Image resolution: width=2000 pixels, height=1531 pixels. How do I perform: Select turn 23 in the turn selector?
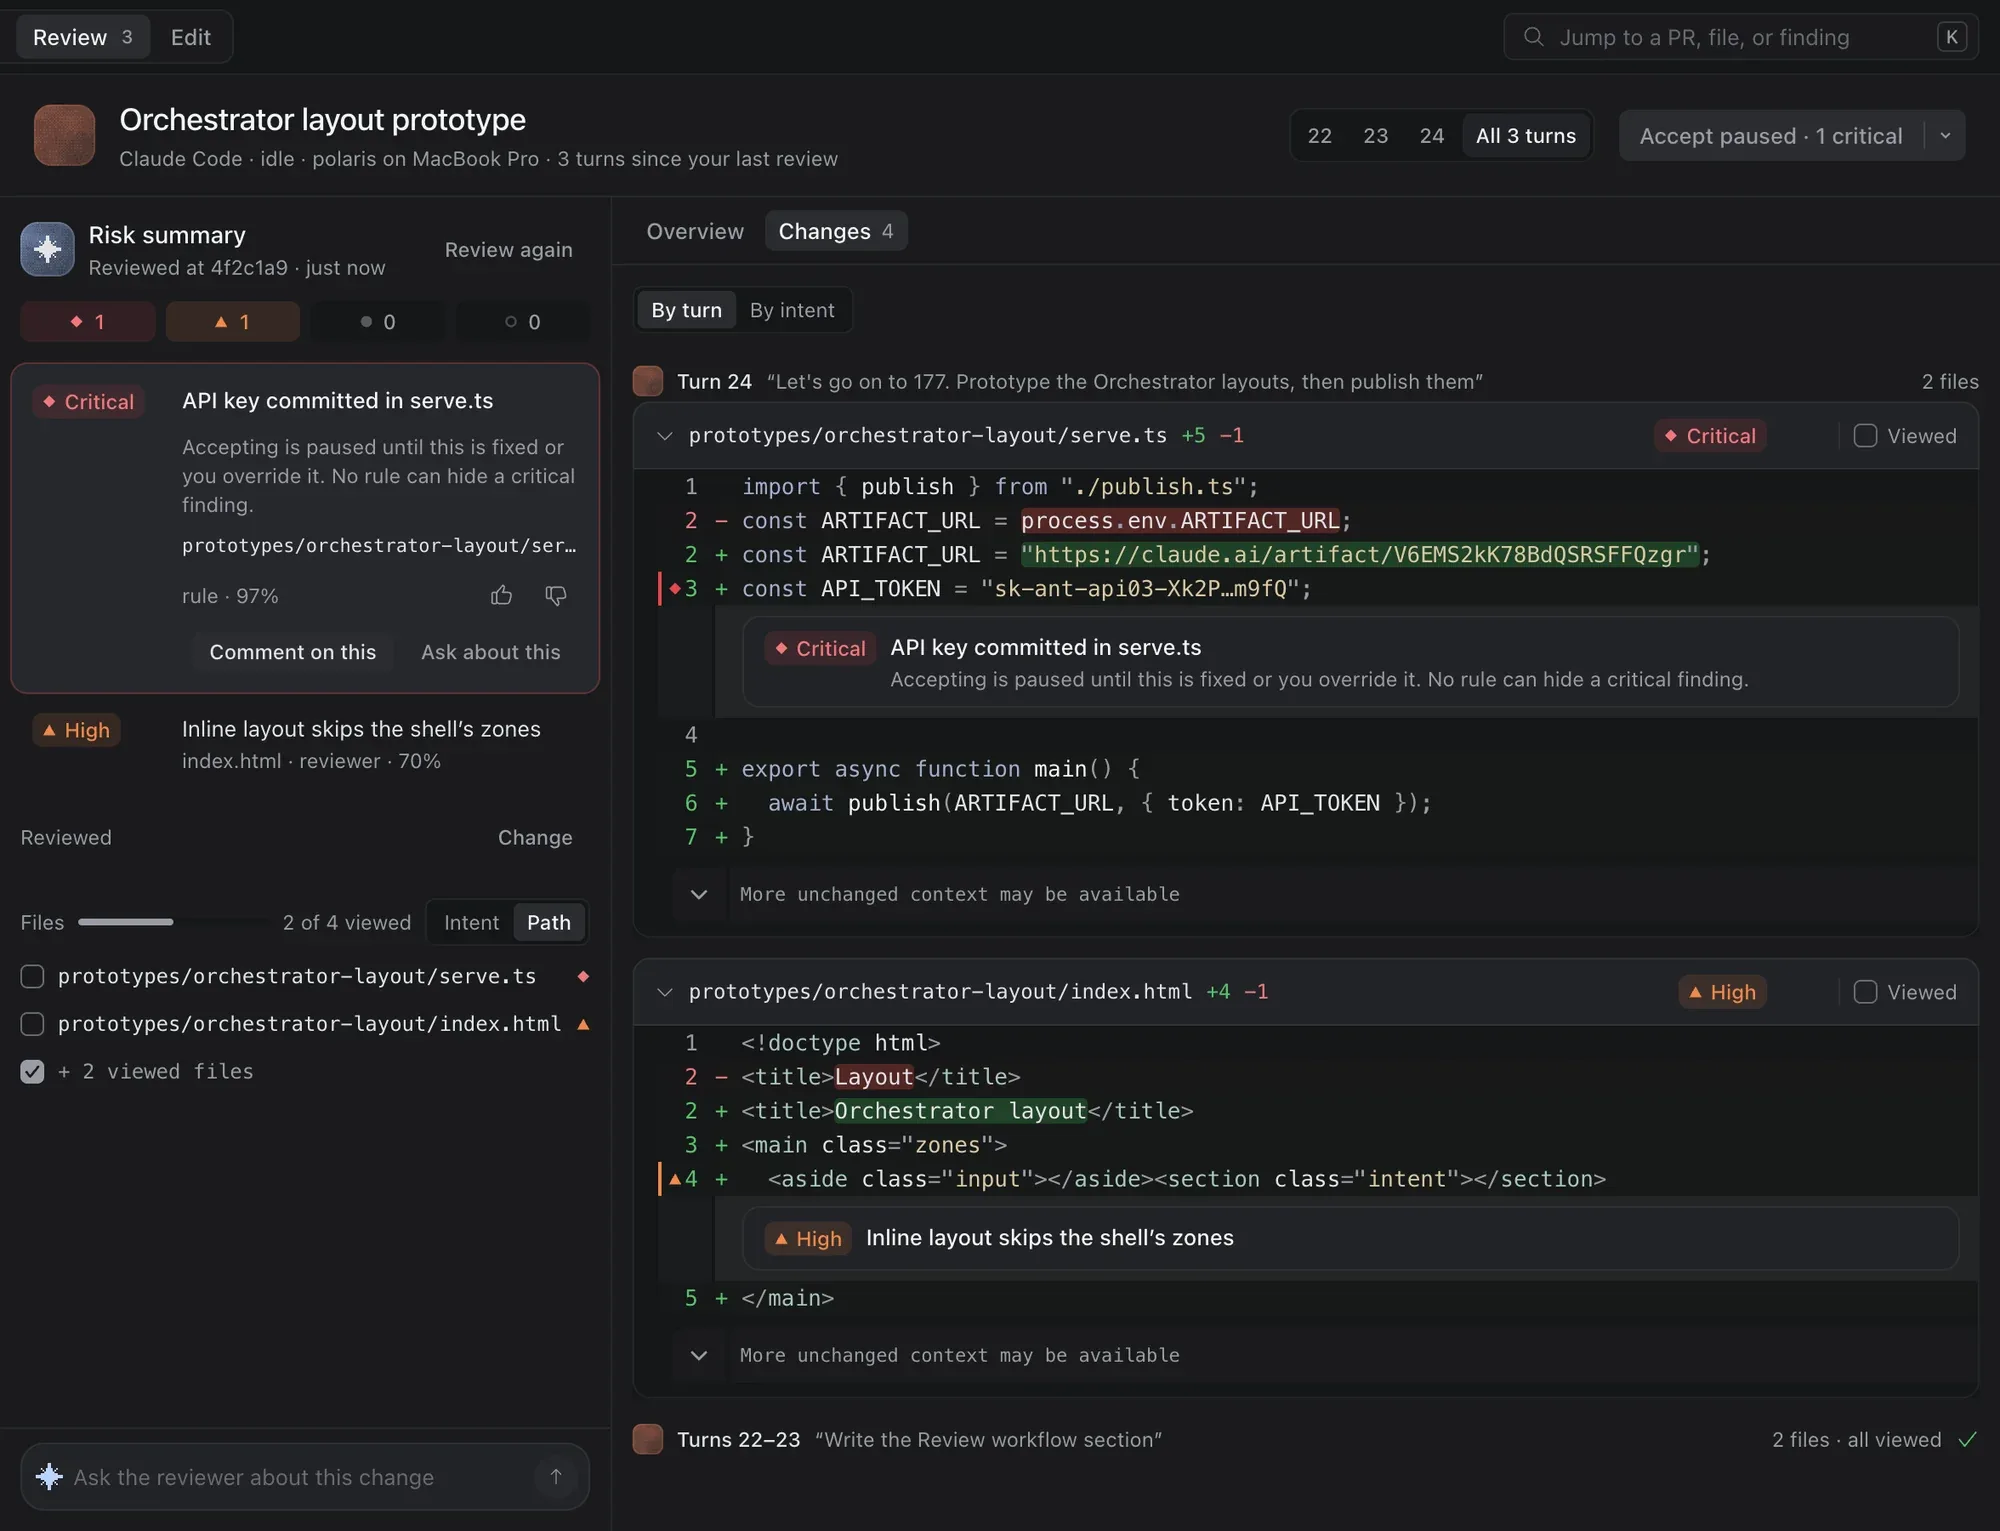tap(1375, 136)
